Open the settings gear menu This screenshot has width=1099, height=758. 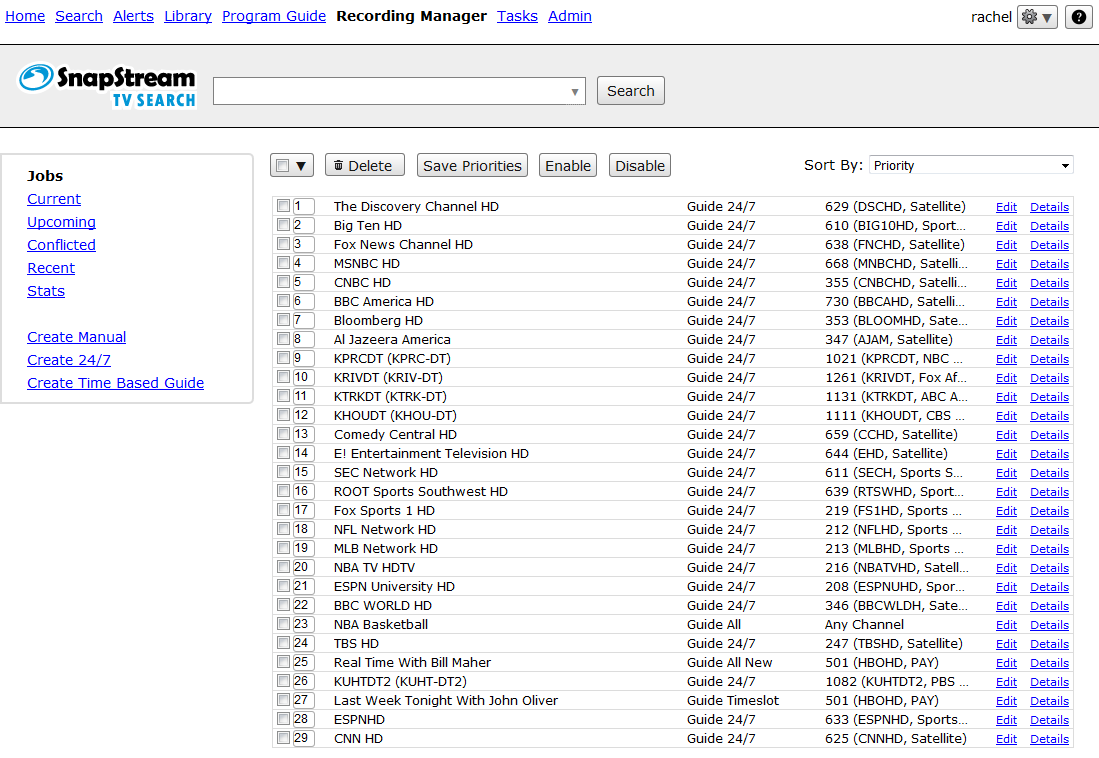point(1037,17)
